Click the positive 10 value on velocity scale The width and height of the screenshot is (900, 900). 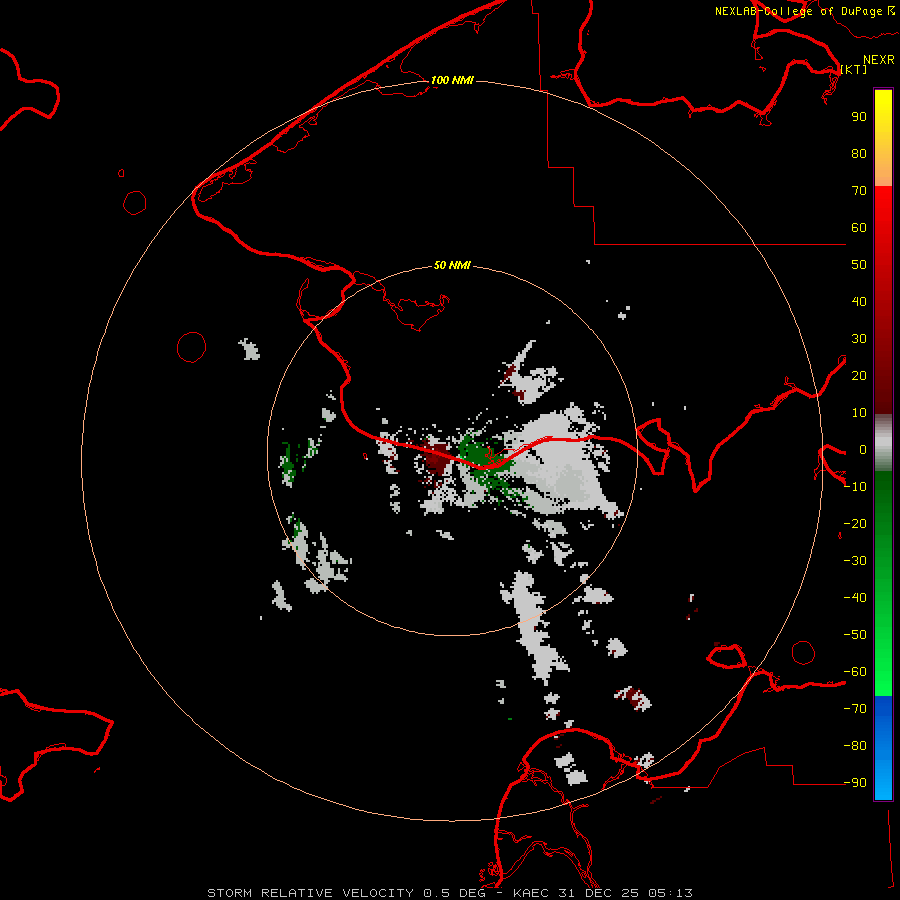859,413
